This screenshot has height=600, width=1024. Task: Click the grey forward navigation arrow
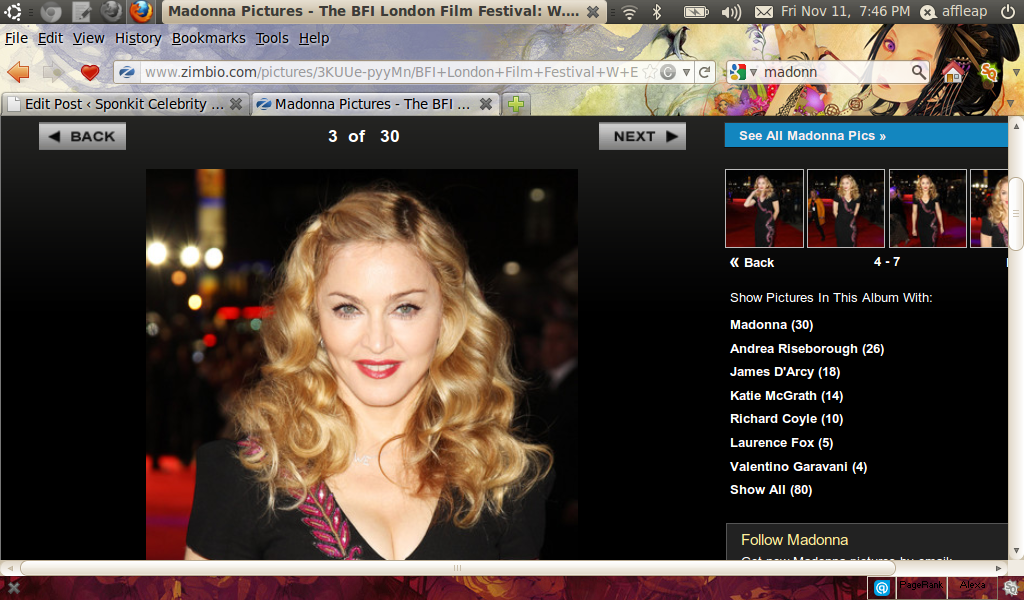click(x=54, y=71)
